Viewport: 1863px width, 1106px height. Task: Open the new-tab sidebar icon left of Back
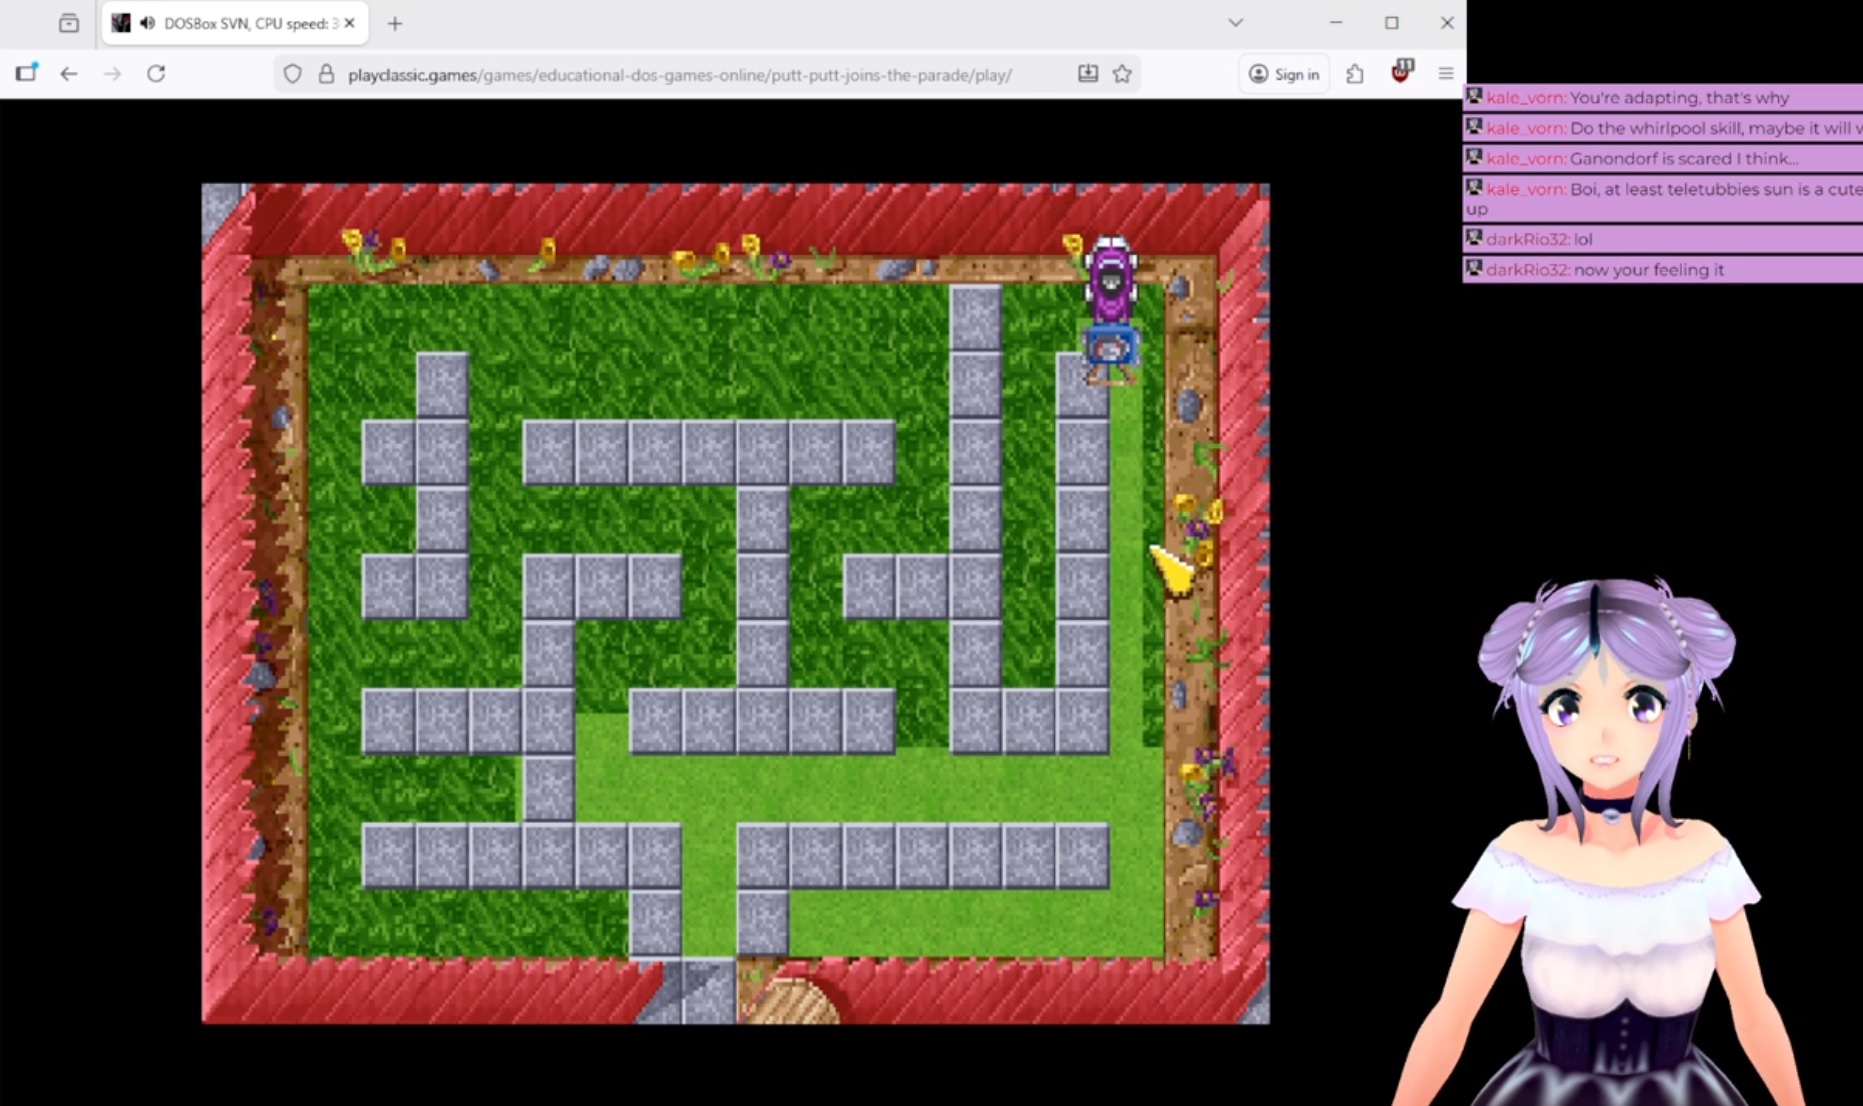pyautogui.click(x=26, y=73)
